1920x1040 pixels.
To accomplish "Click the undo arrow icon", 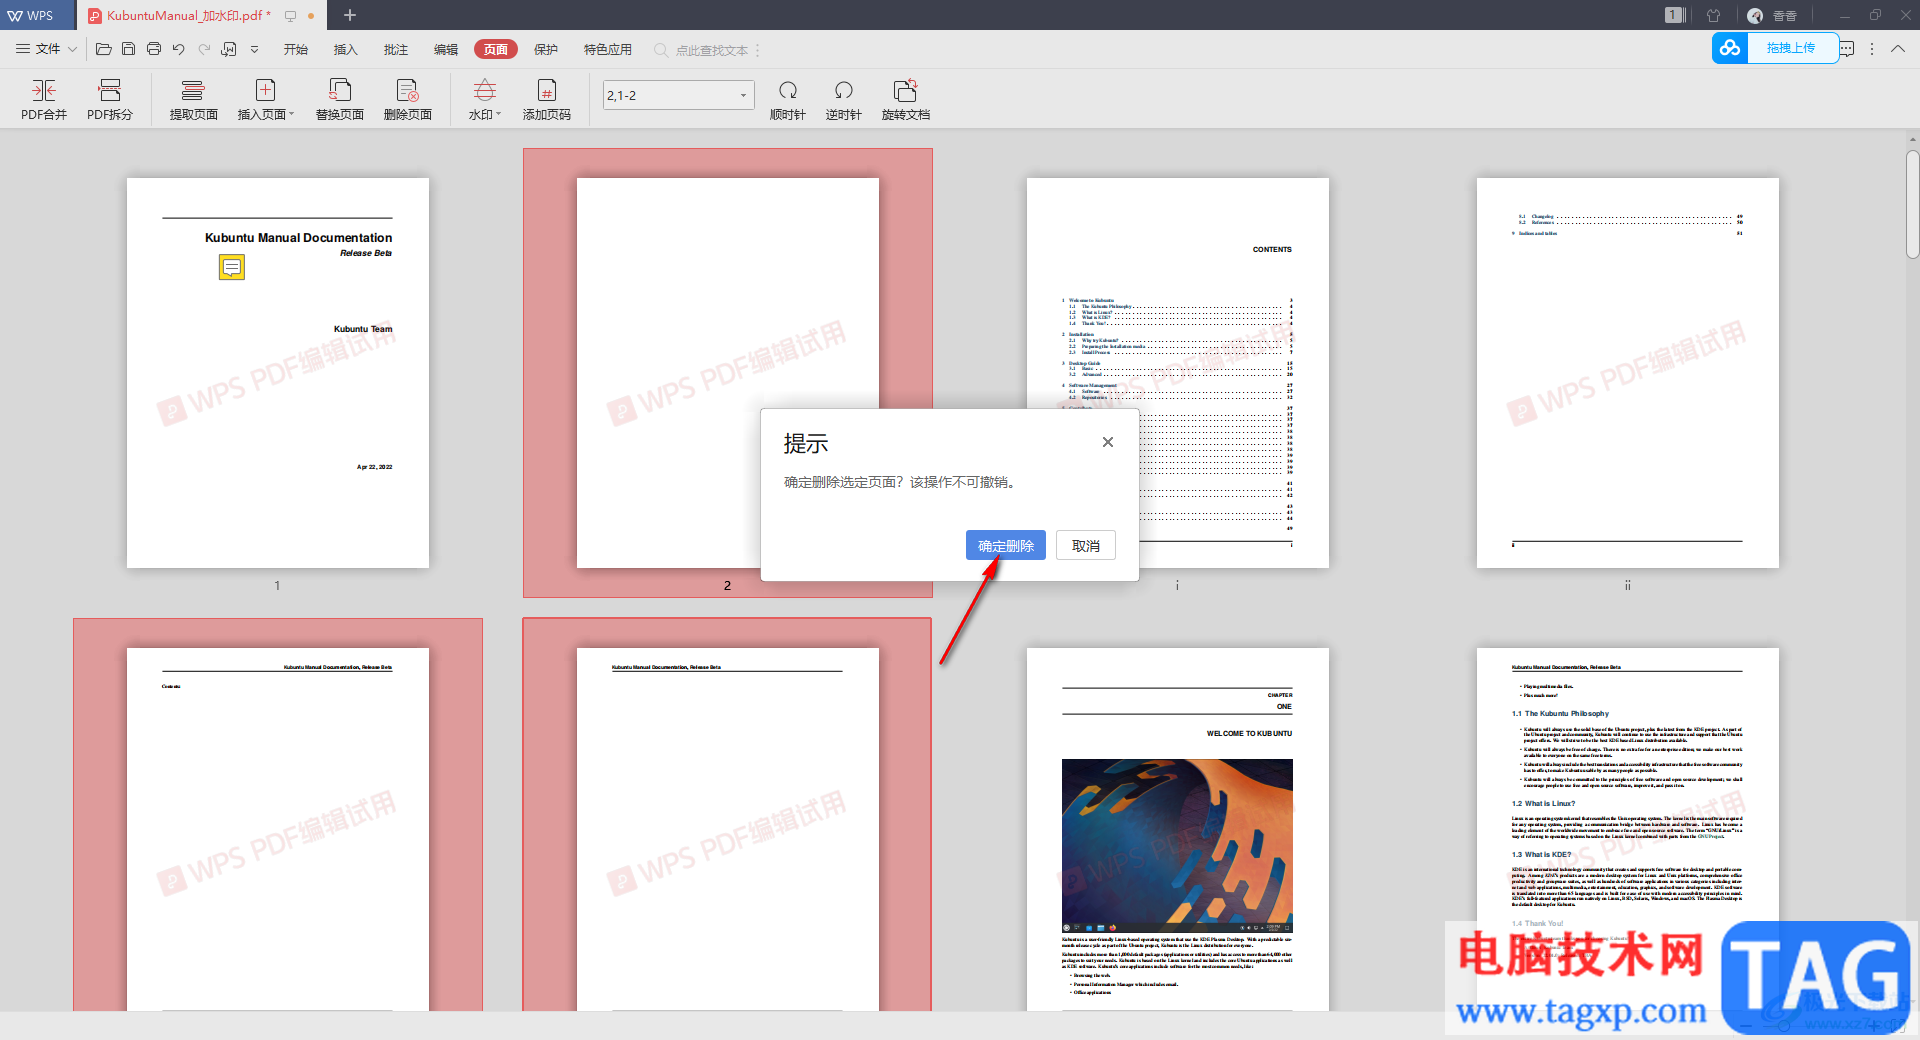I will click(179, 48).
